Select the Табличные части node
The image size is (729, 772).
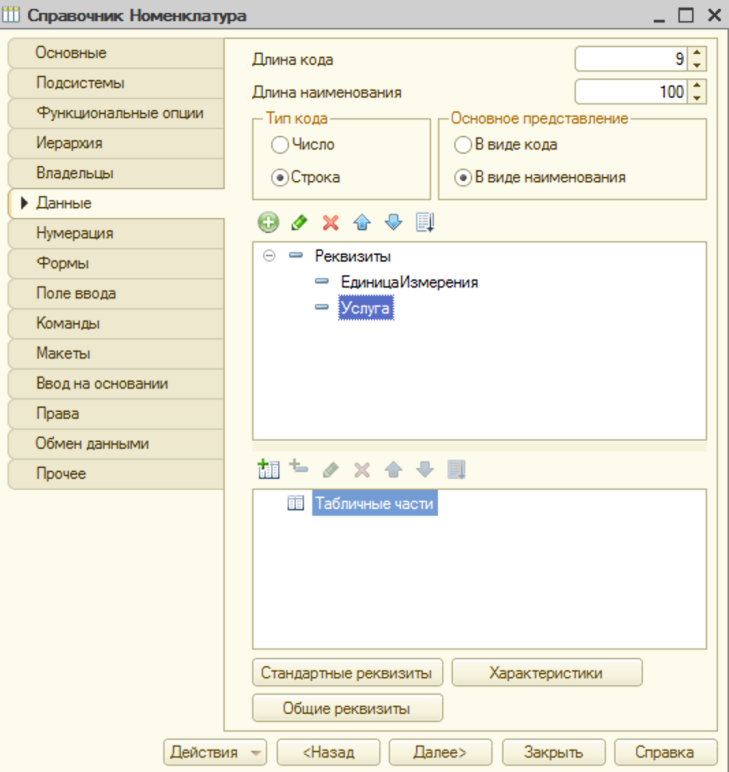pos(375,503)
